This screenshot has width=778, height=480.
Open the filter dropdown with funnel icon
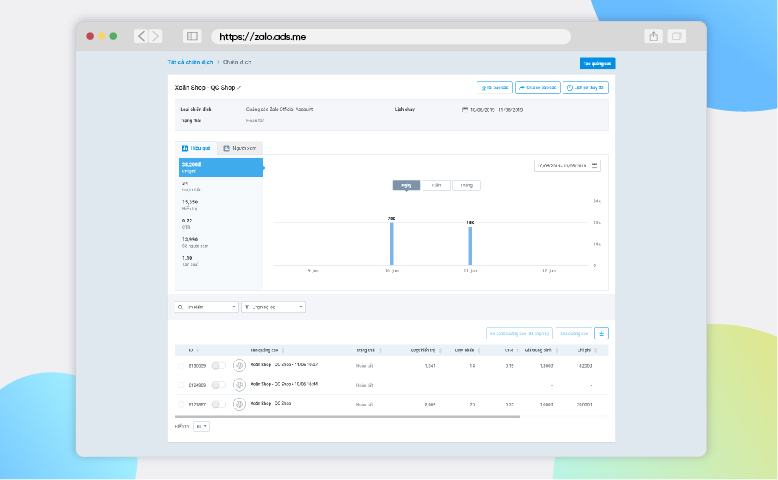click(273, 307)
